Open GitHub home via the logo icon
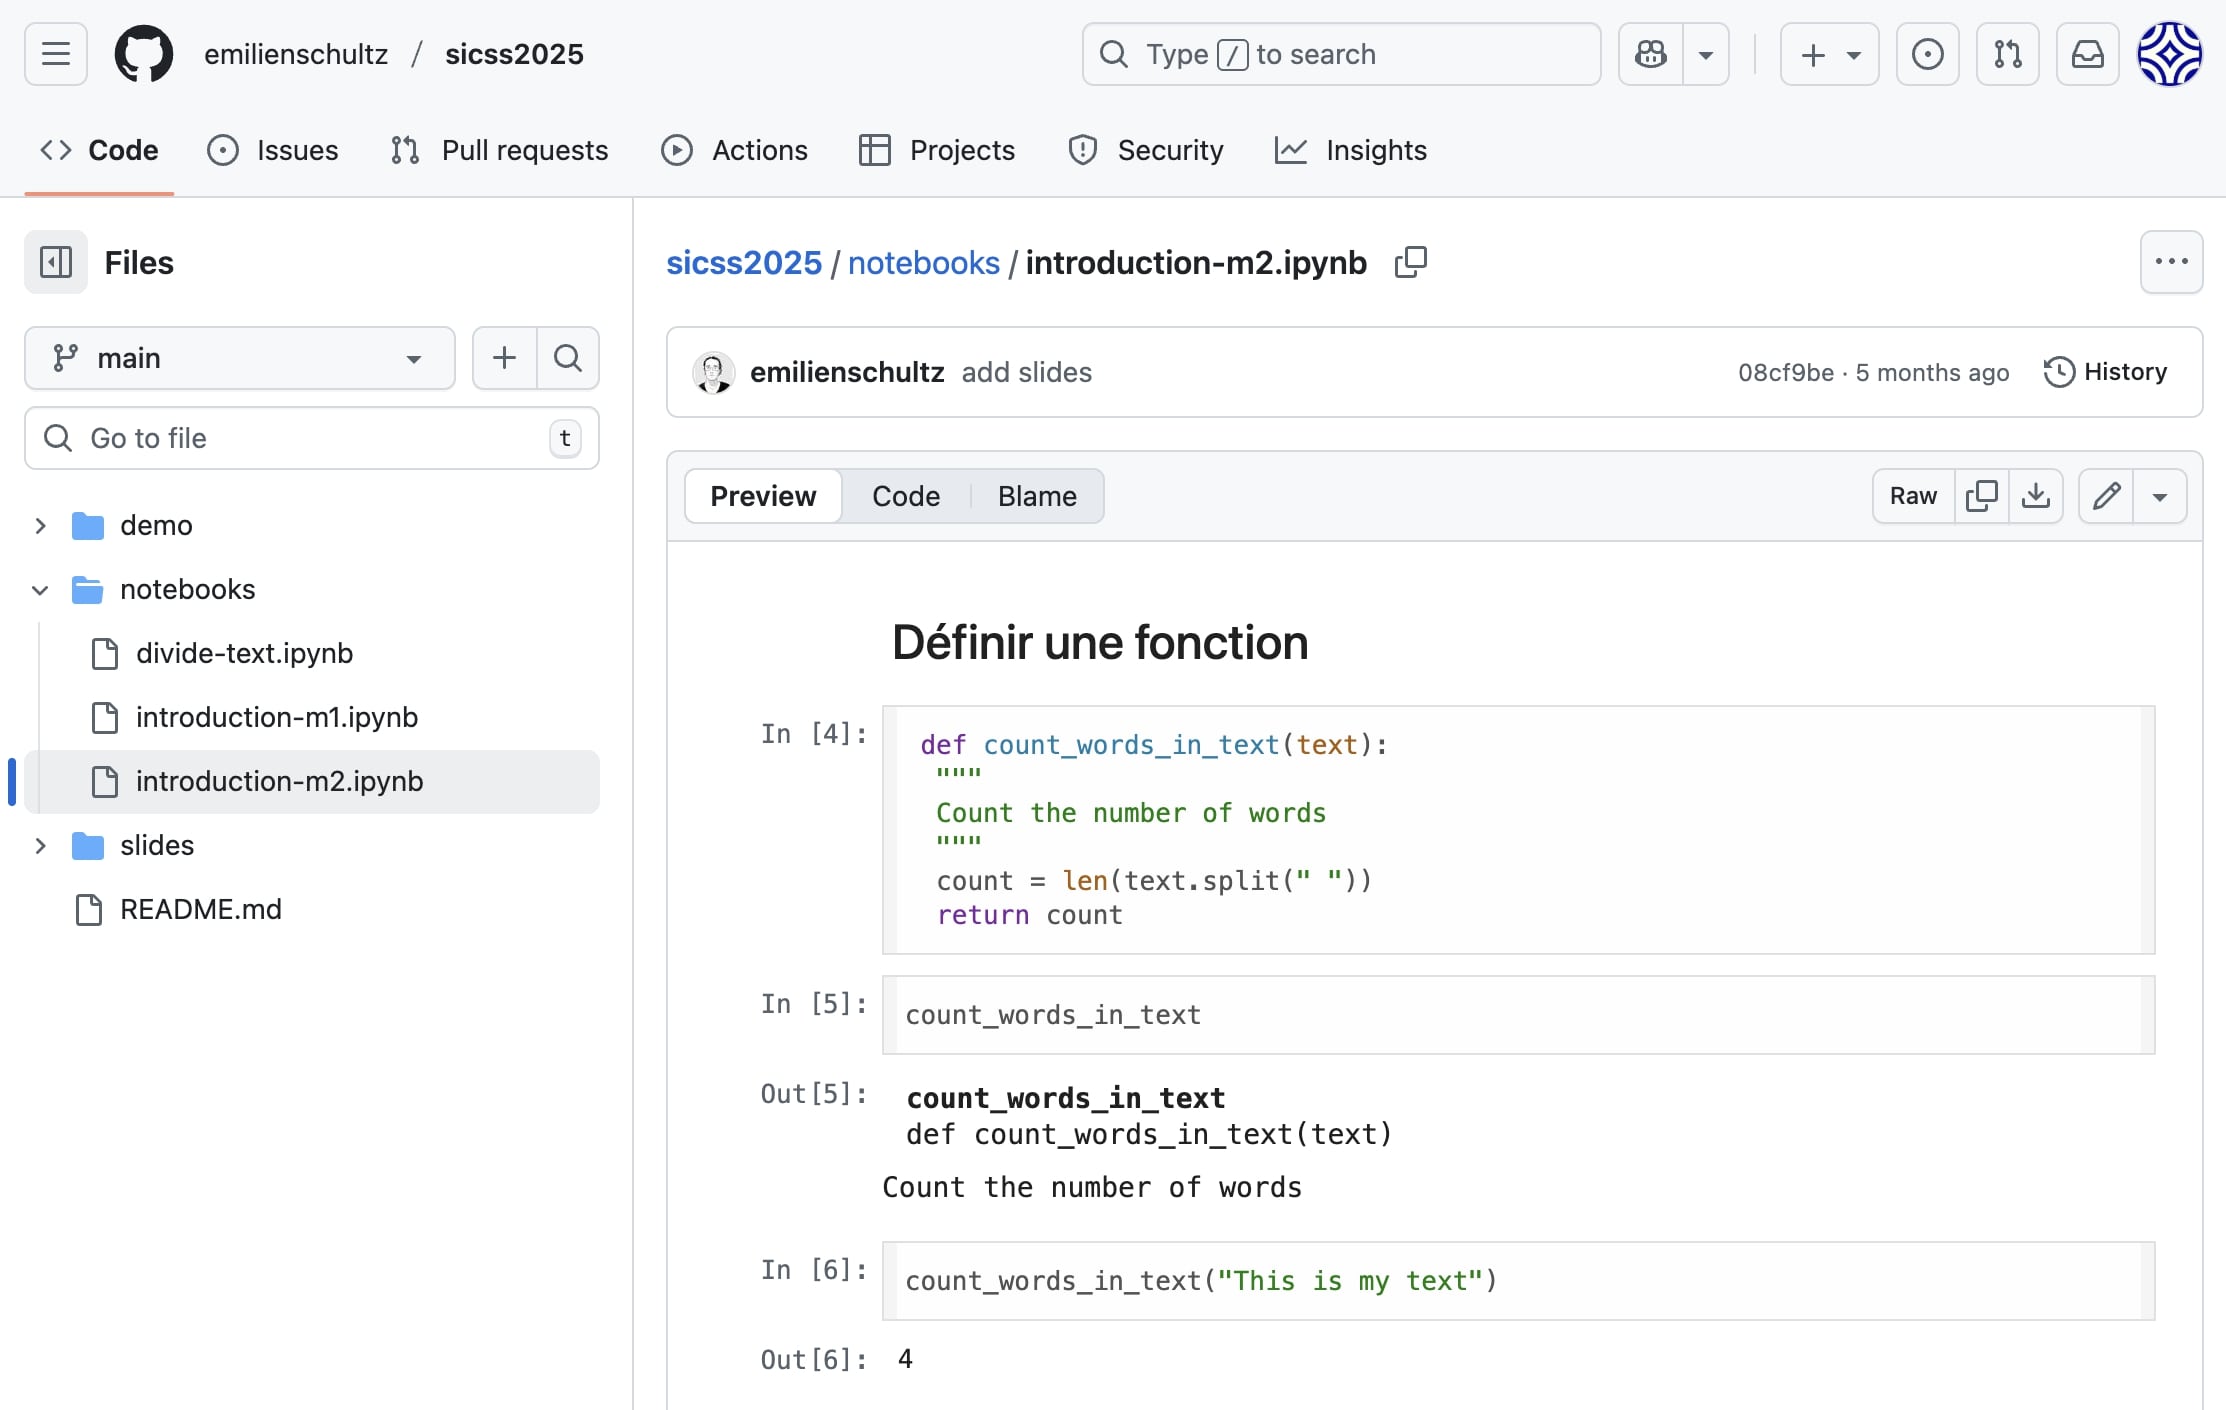 tap(143, 54)
